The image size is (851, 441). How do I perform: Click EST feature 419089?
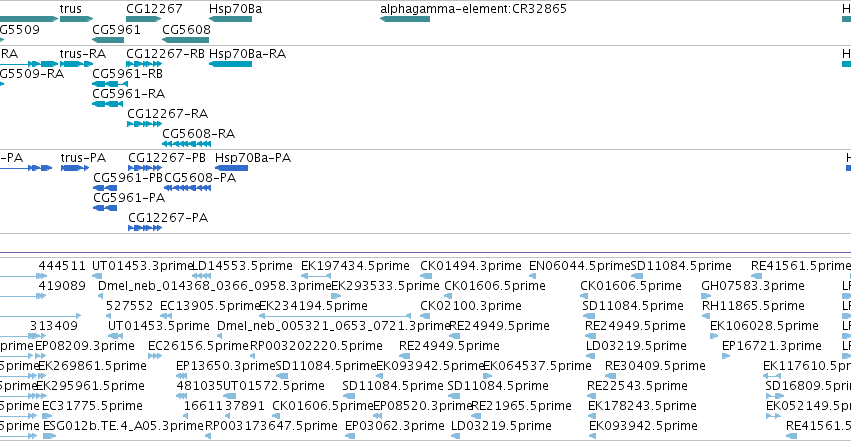pyautogui.click(x=62, y=286)
